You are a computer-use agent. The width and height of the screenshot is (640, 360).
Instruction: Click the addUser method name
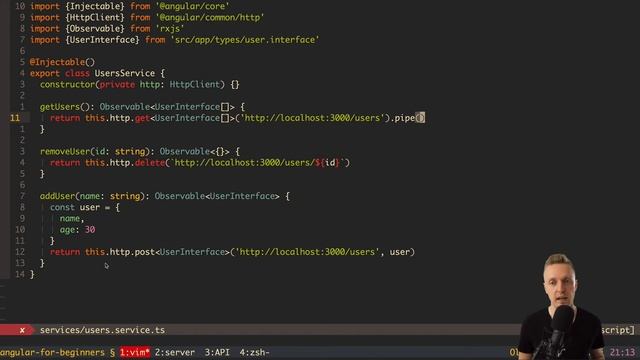[57, 196]
